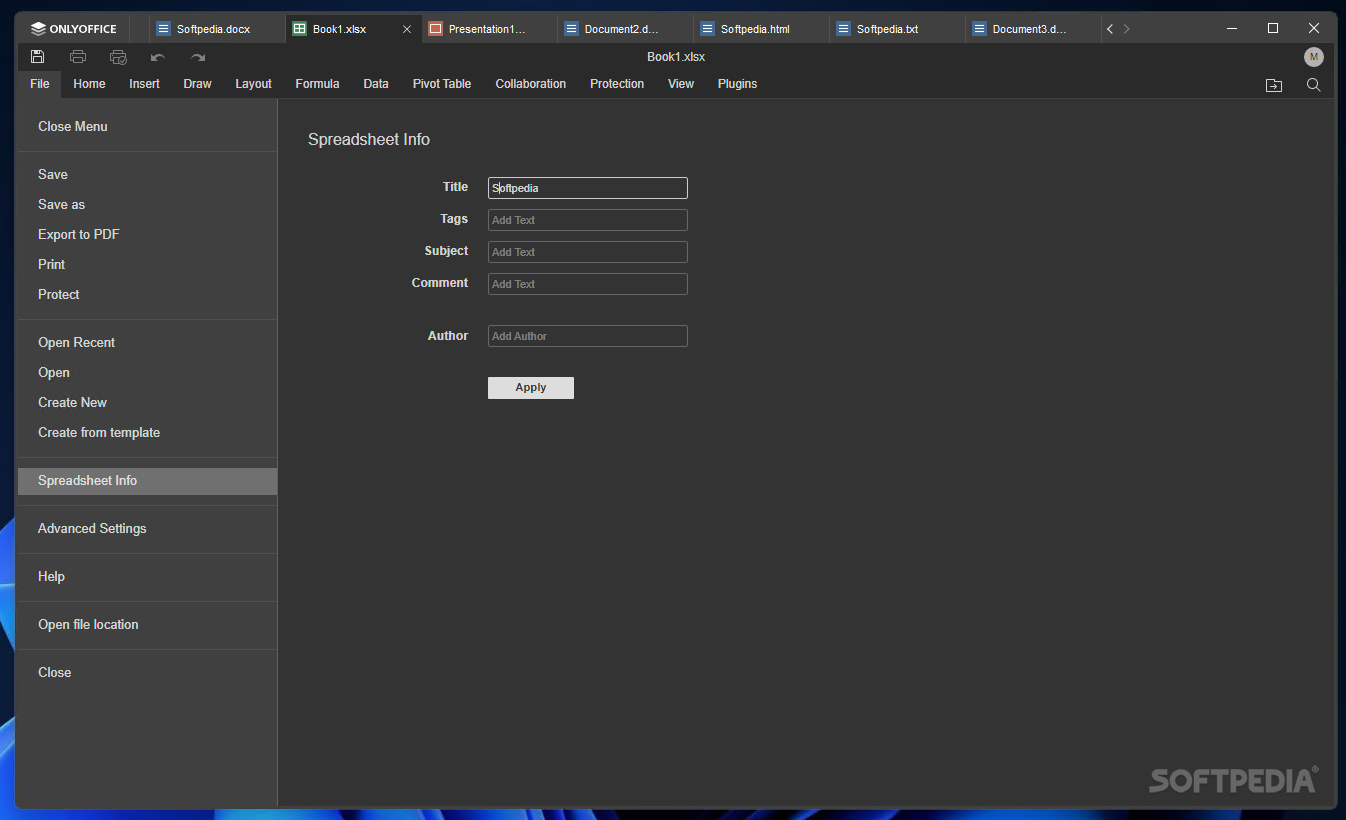Select Open file location entry
The height and width of the screenshot is (820, 1346).
click(x=147, y=625)
